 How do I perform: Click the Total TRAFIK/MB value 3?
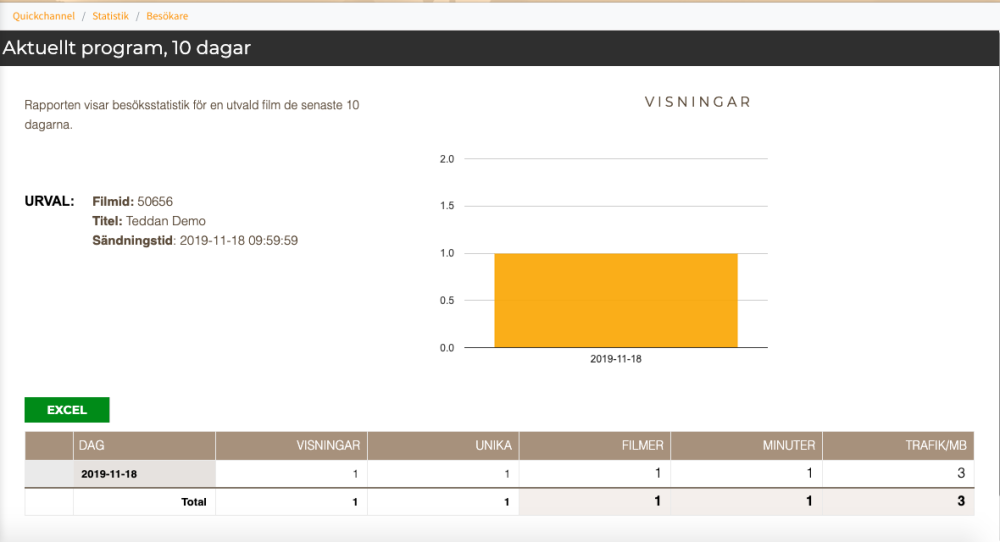(961, 501)
